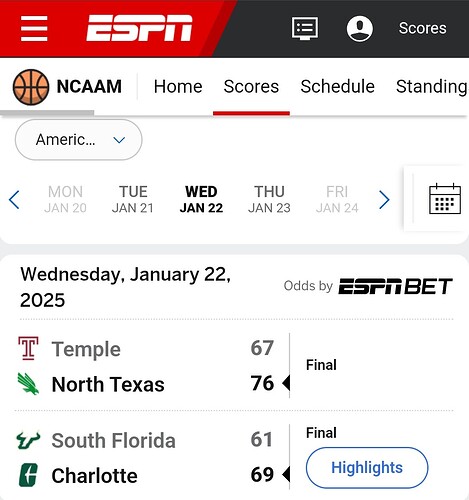The width and height of the screenshot is (469, 500).
Task: Click the Charlotte team logo
Action: click(x=28, y=475)
